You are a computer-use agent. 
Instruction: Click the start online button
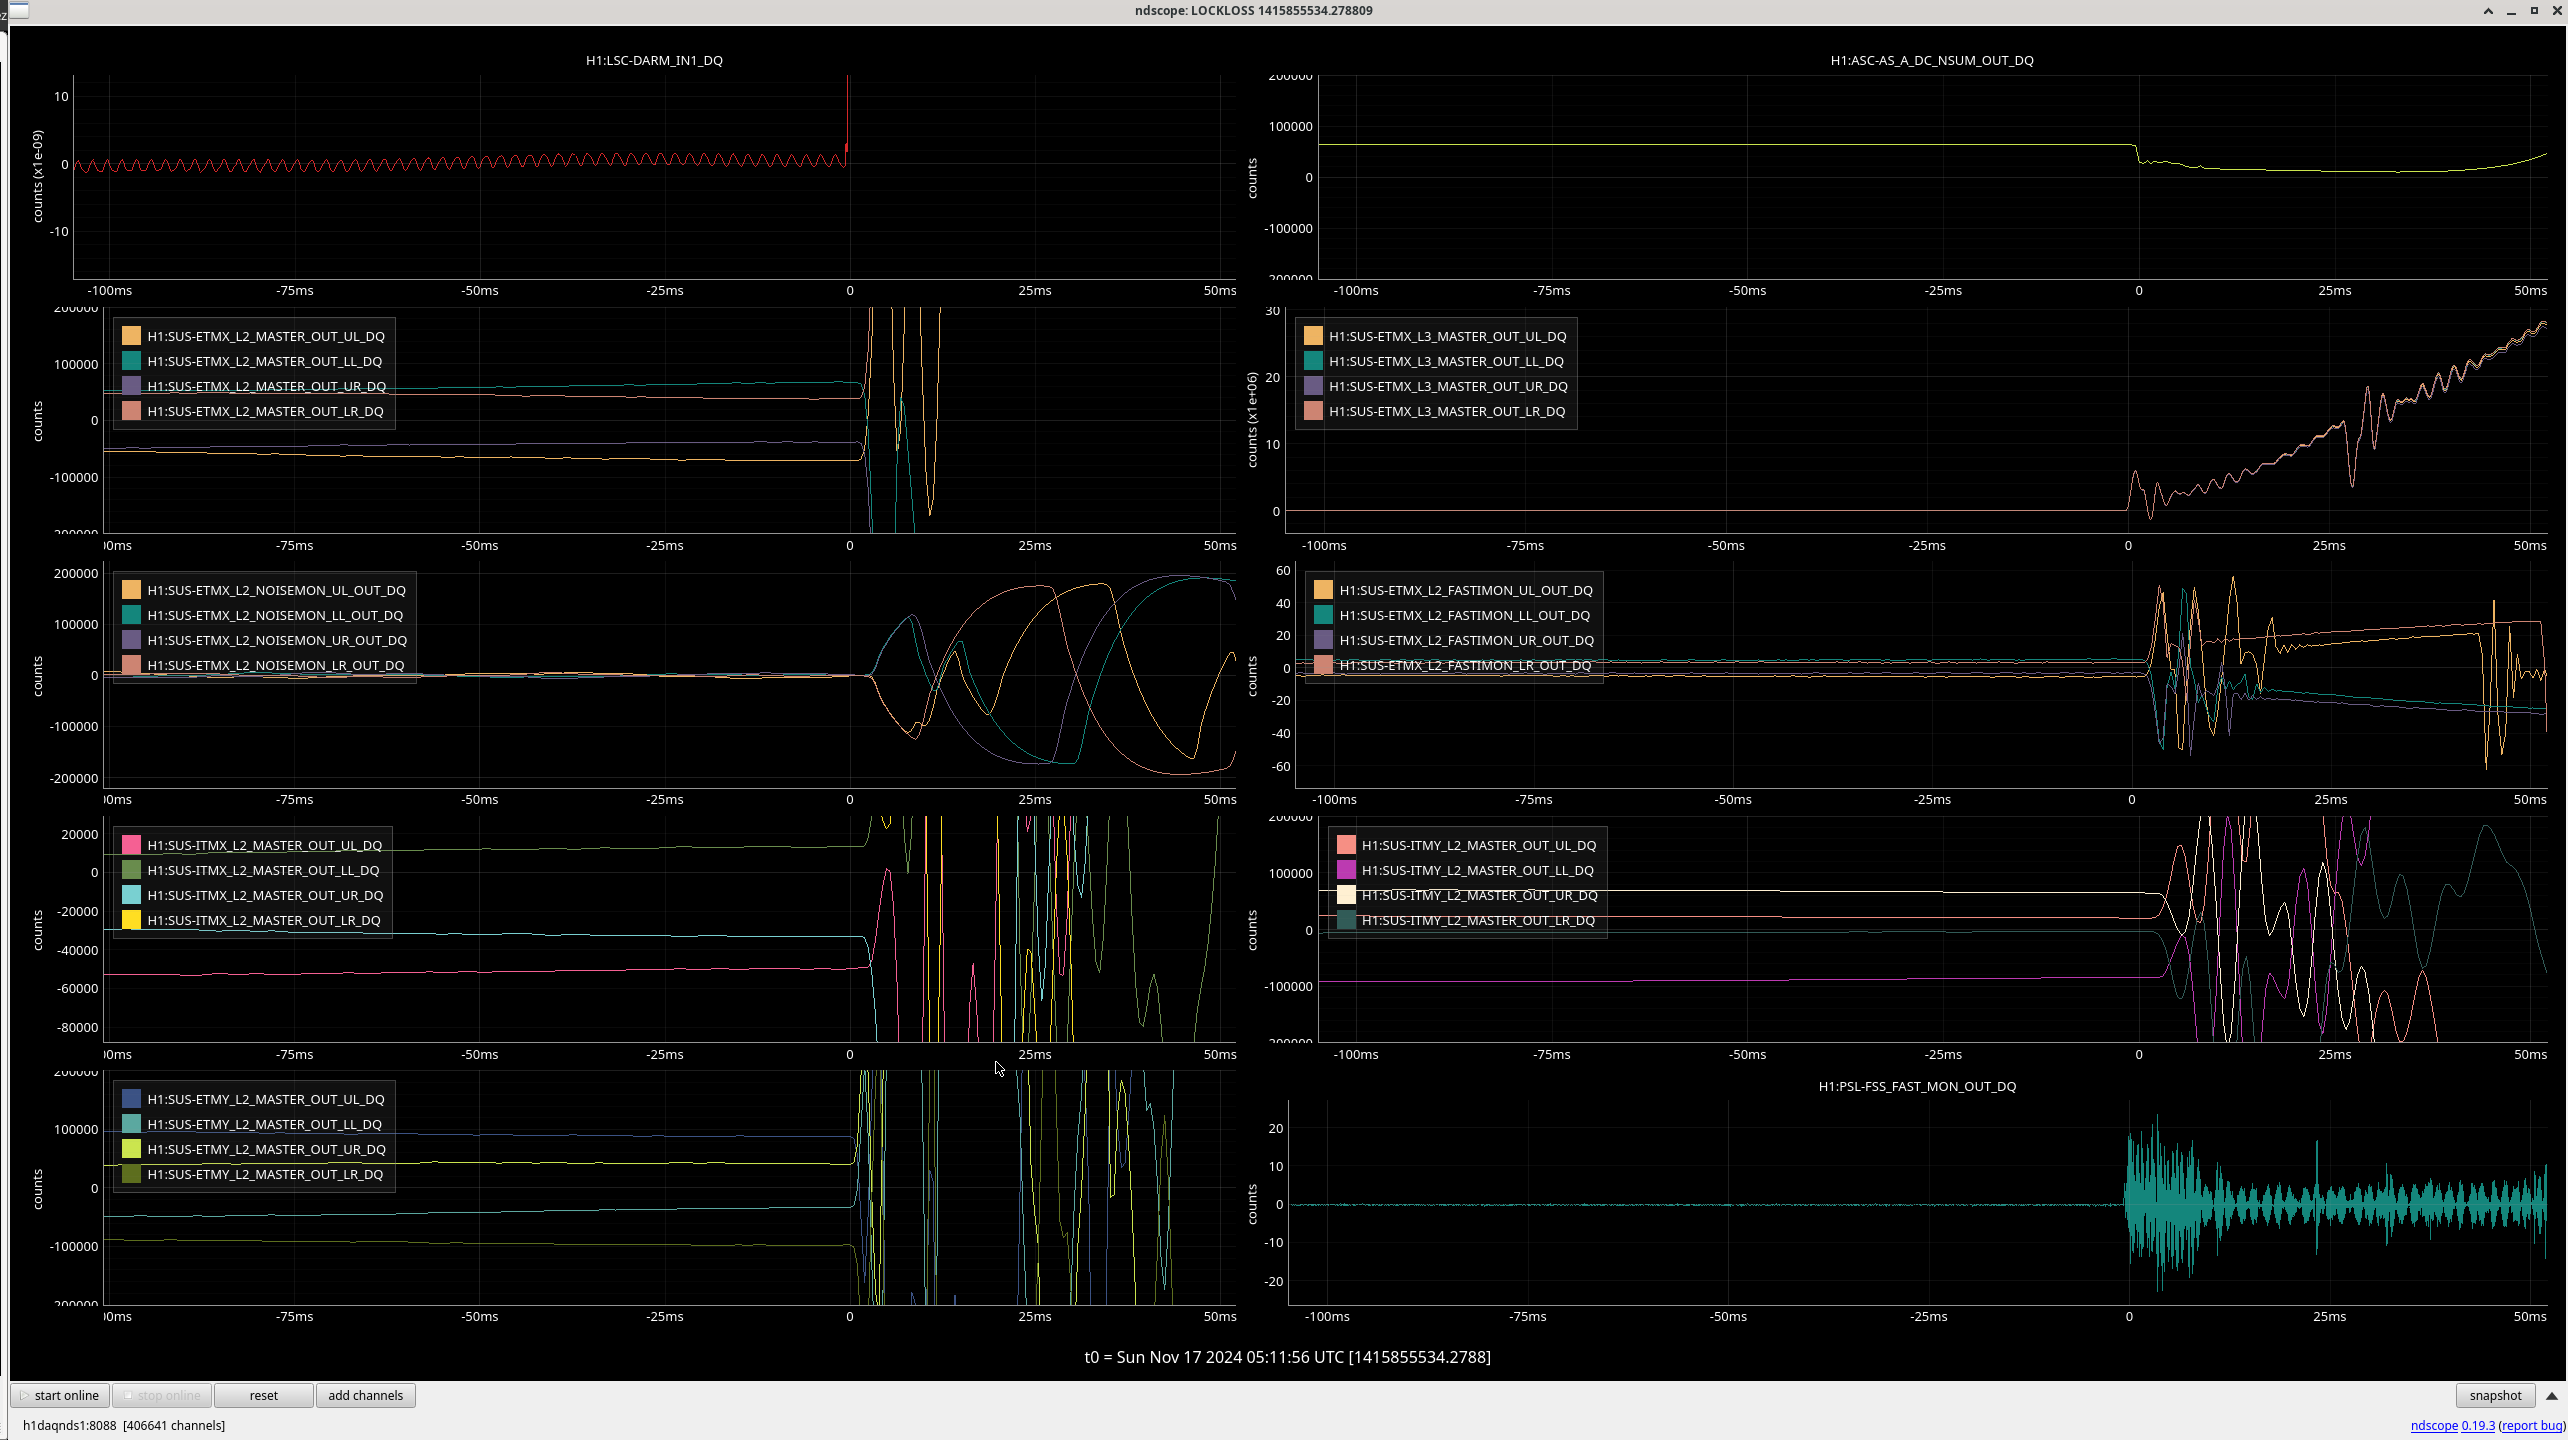(x=60, y=1395)
